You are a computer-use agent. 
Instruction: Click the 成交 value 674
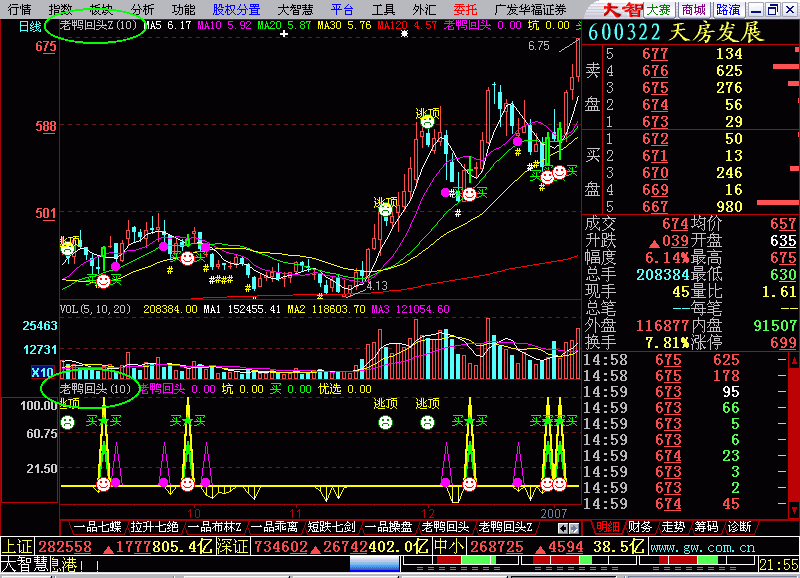click(x=675, y=223)
